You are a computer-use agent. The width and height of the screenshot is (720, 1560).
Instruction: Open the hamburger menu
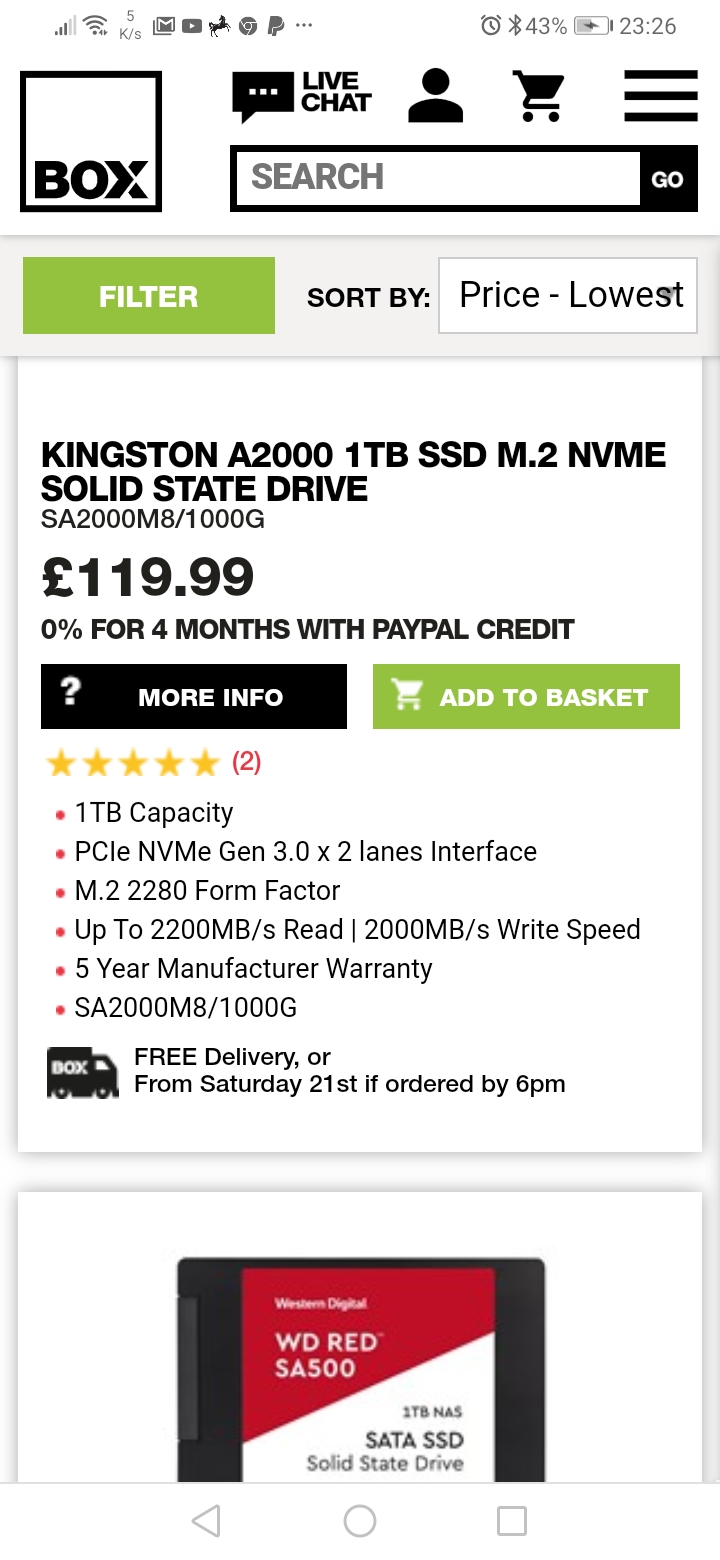(x=660, y=96)
